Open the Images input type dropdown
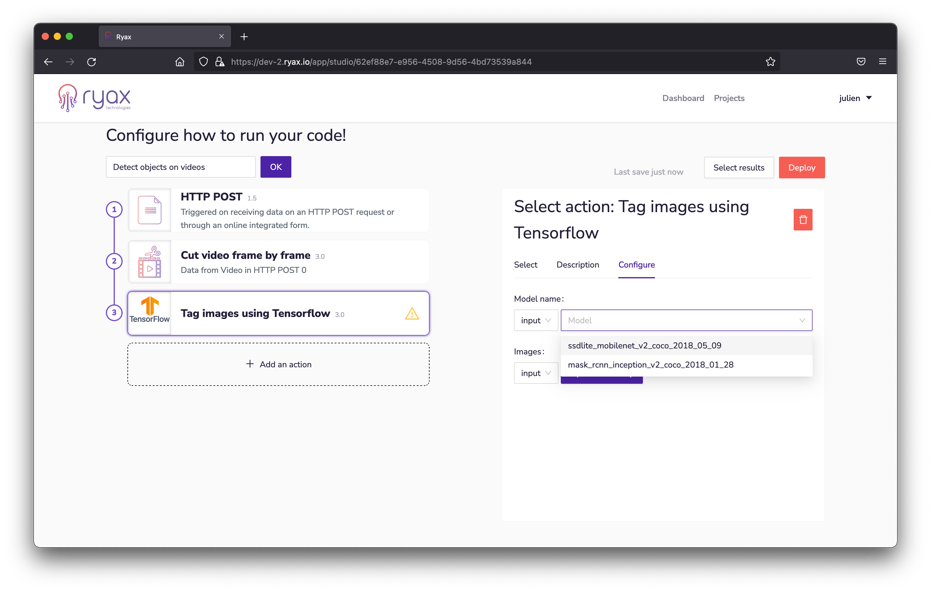Image resolution: width=931 pixels, height=592 pixels. pos(535,373)
